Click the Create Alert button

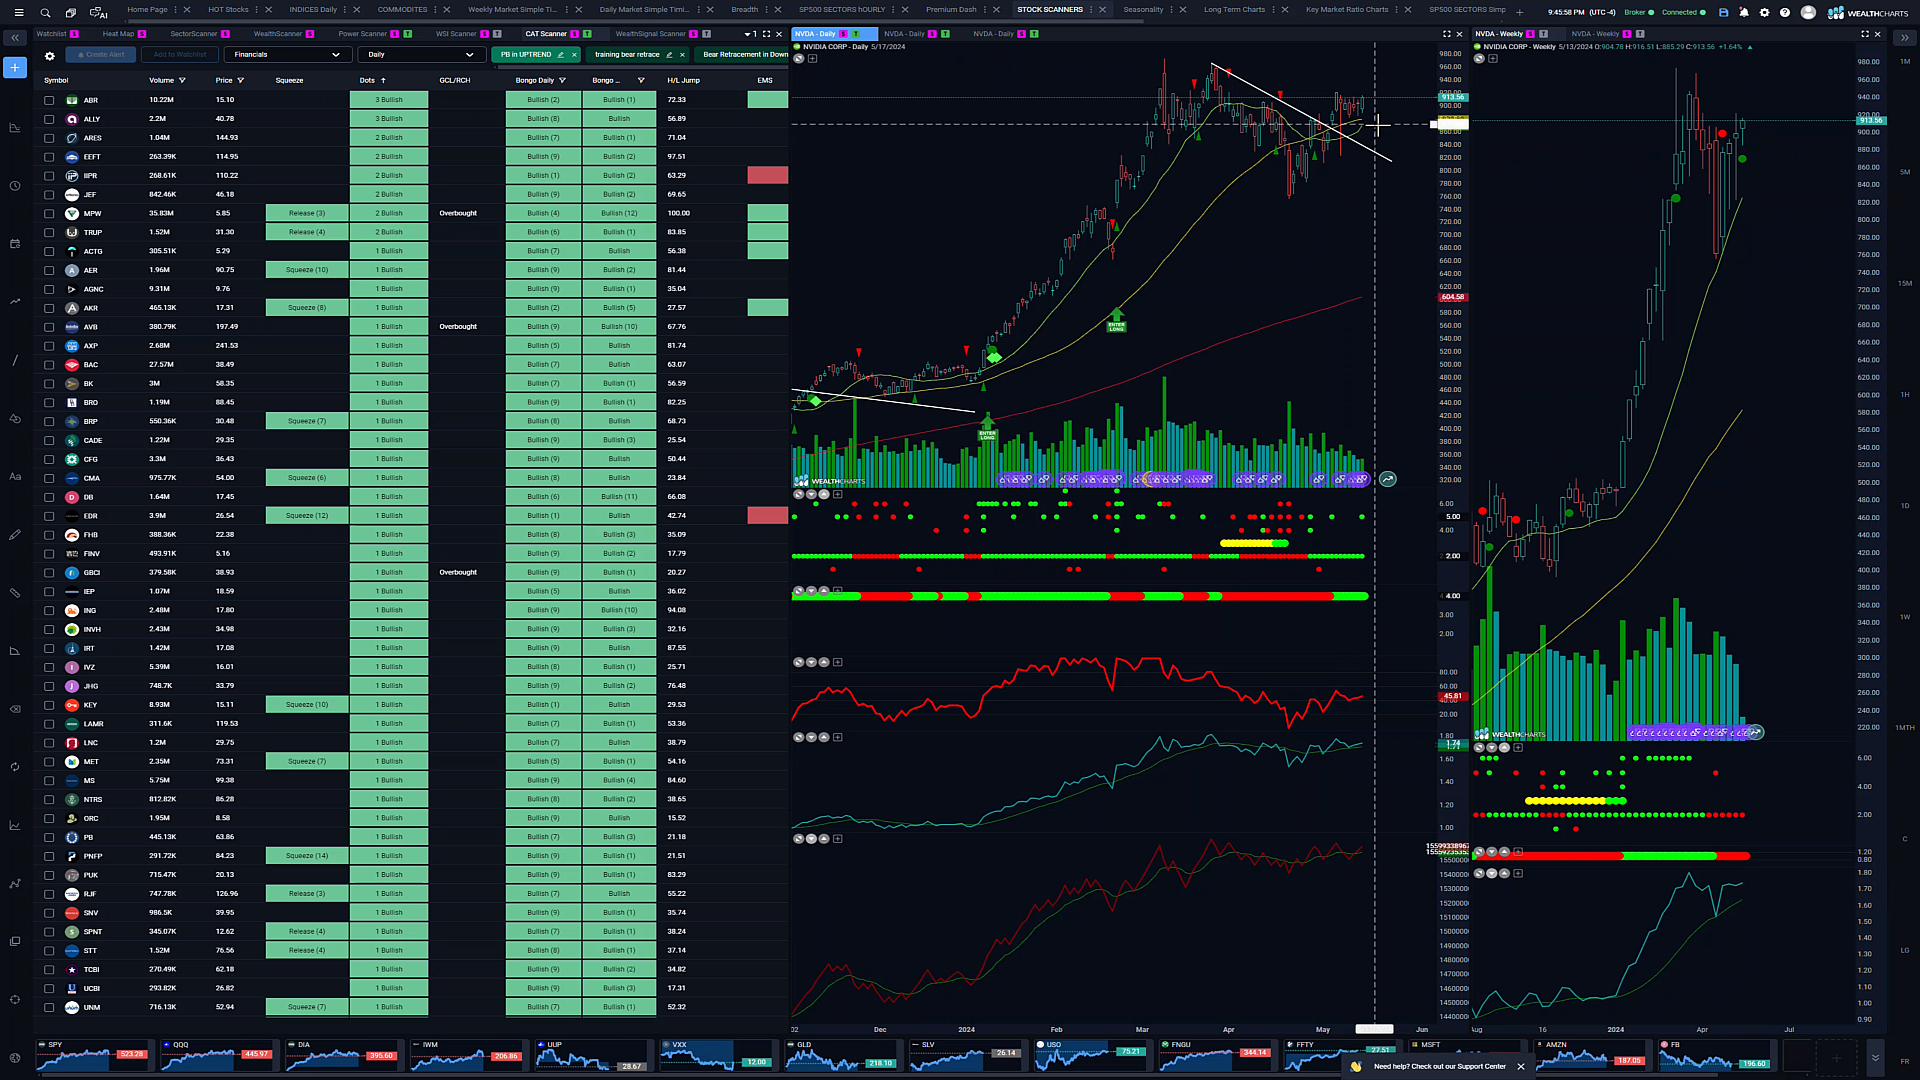coord(100,55)
